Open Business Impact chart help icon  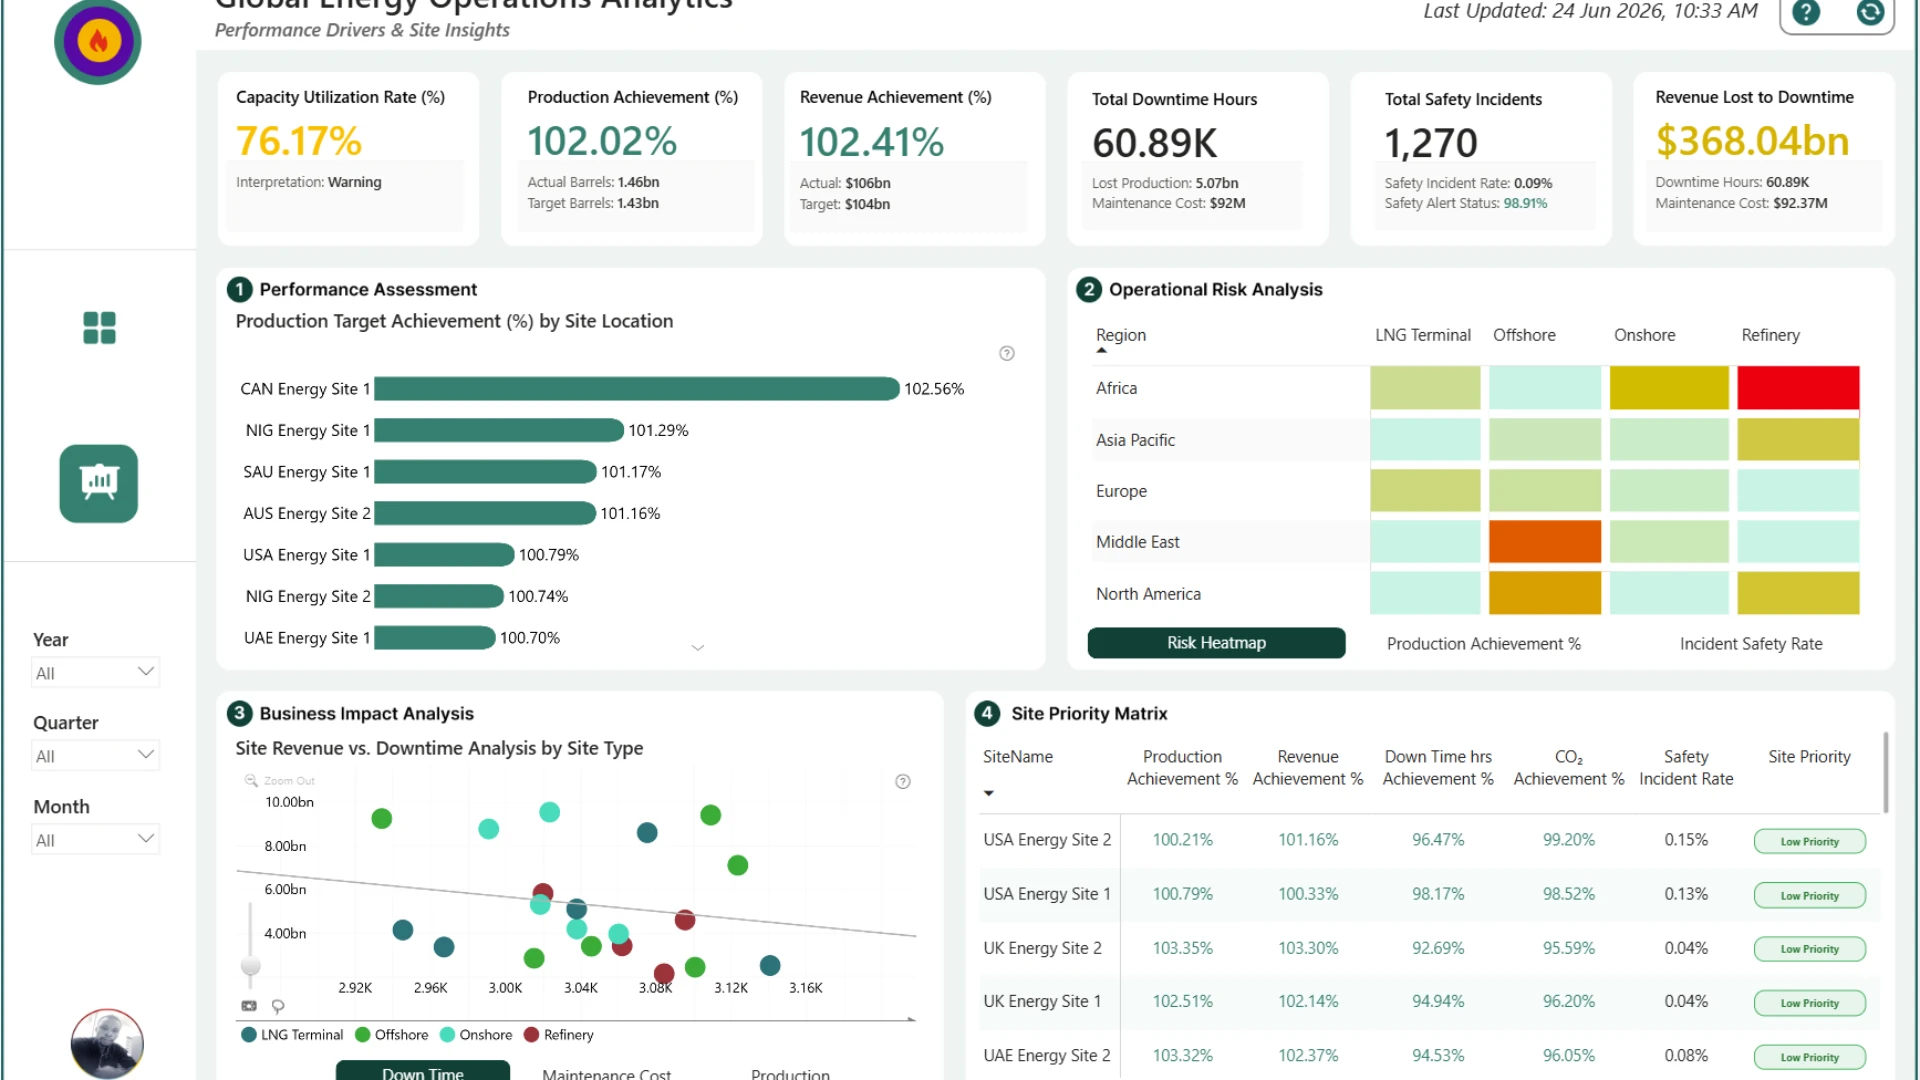tap(903, 782)
